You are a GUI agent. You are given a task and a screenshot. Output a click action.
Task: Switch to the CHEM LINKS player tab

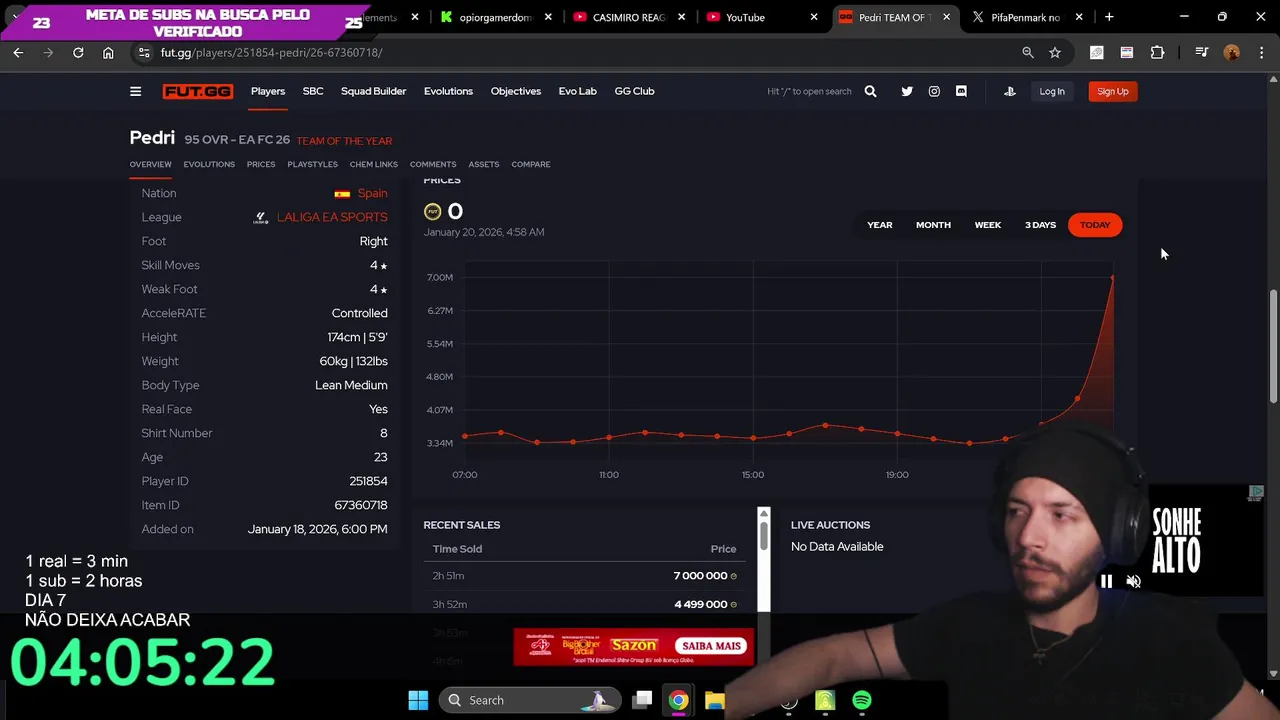374,164
